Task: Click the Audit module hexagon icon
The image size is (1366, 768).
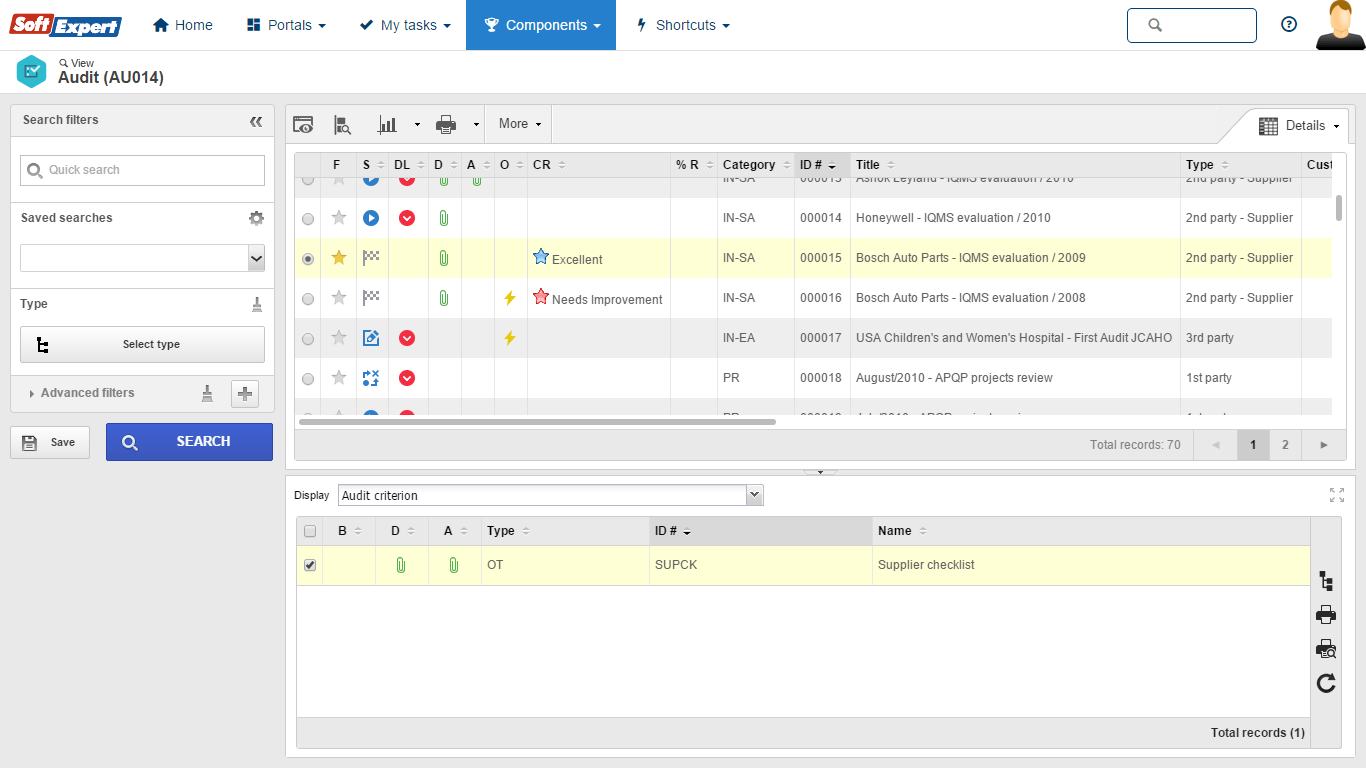Action: [x=32, y=71]
